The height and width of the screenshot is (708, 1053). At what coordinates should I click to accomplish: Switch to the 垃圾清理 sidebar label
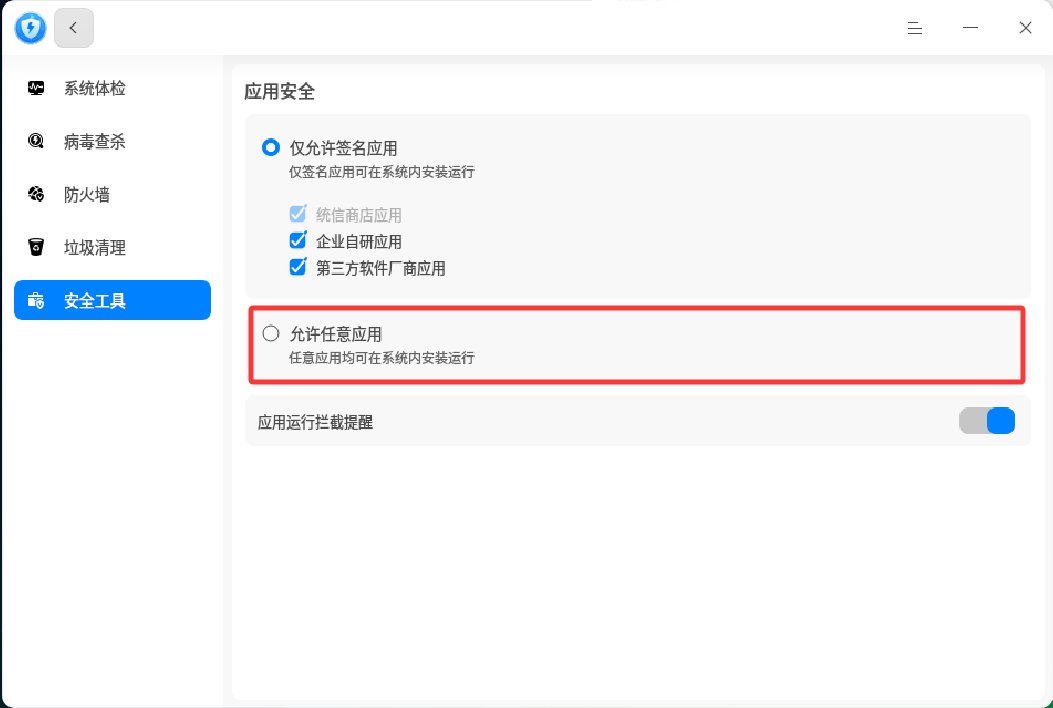point(95,247)
